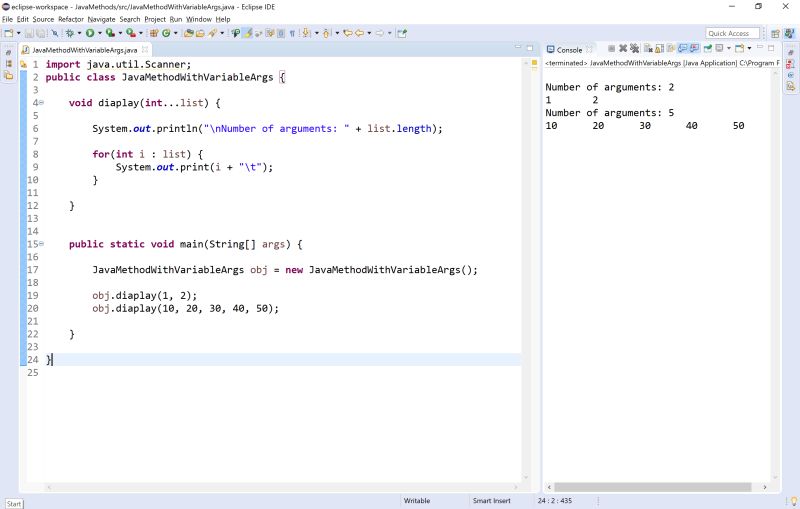Click the Save All toolbar icon
This screenshot has width=800, height=509.
point(40,33)
